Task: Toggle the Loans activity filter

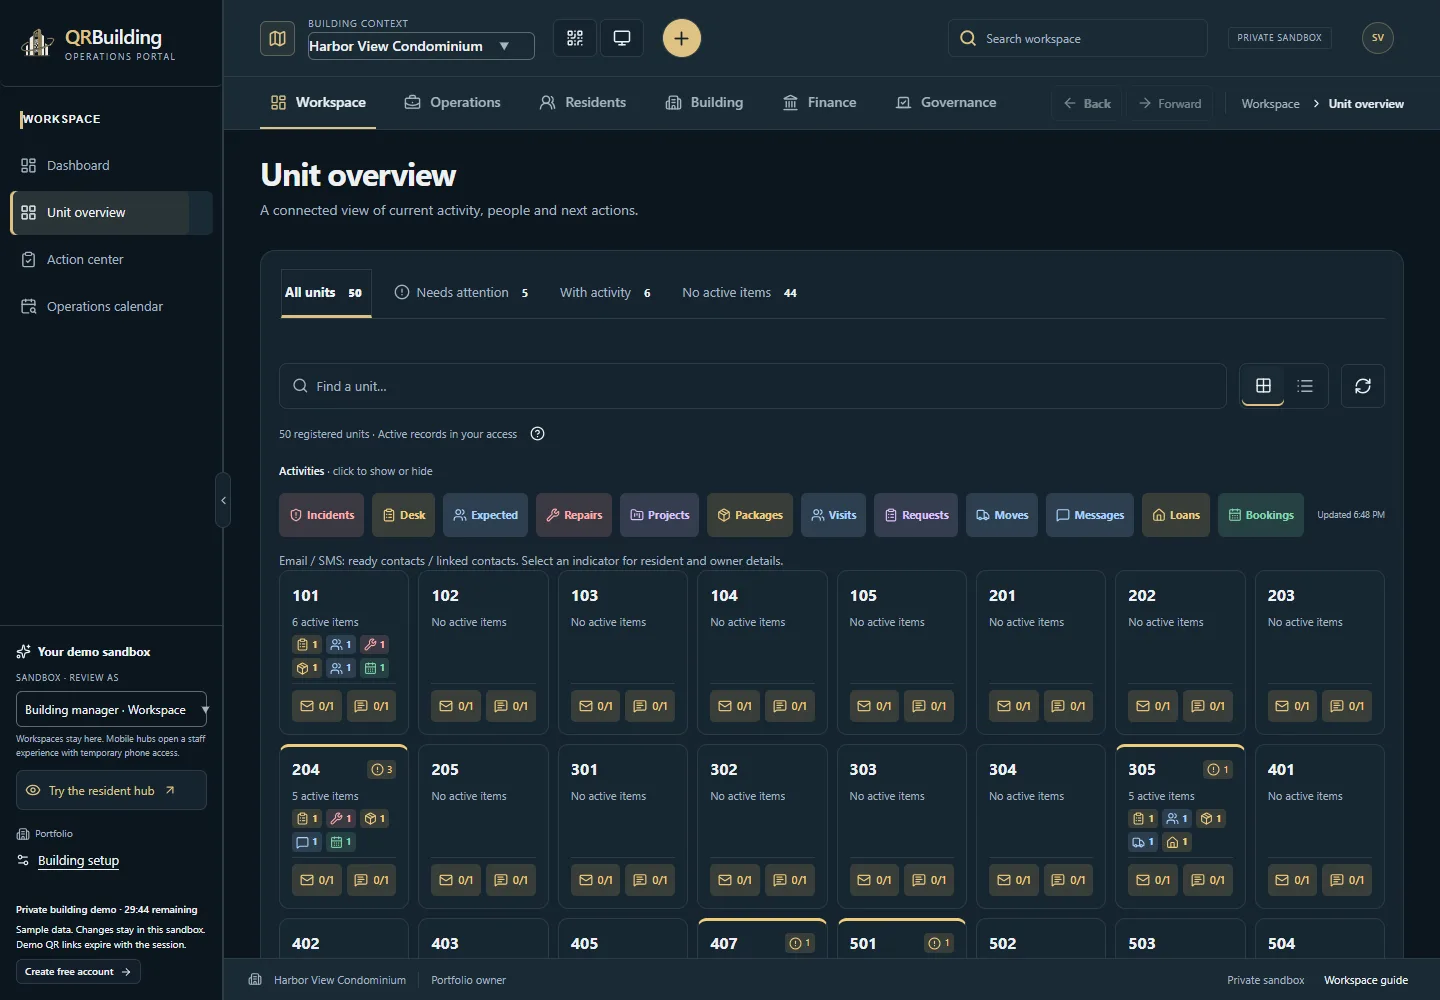Action: (x=1176, y=515)
